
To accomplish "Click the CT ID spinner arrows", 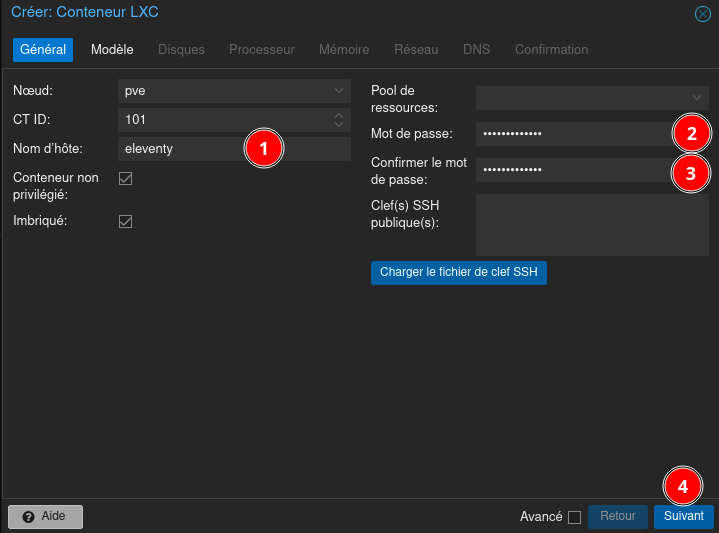I will point(339,120).
